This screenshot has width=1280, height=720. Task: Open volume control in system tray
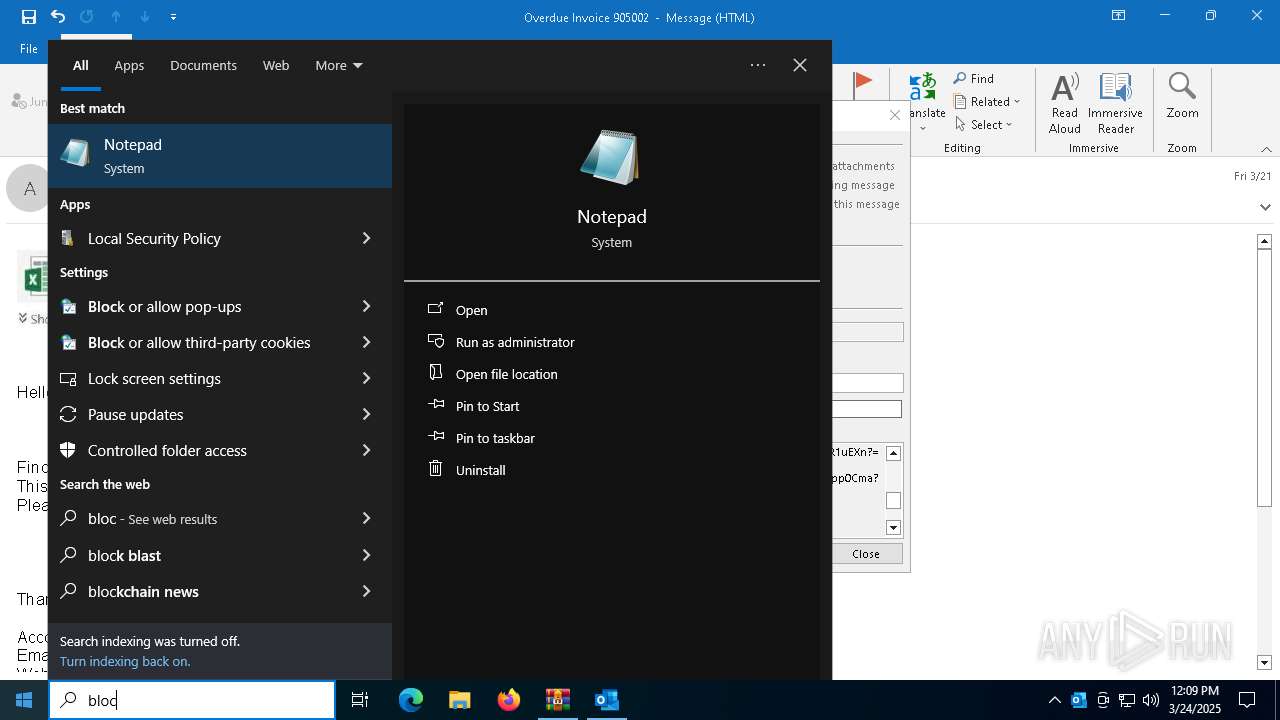[1151, 700]
